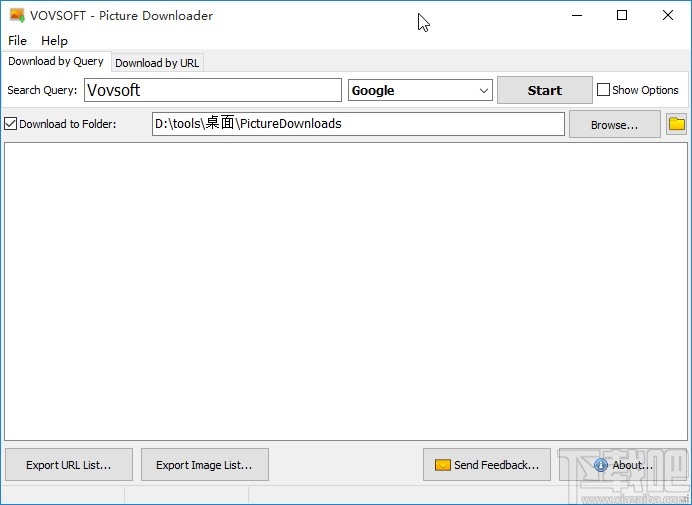Enable the Show Options checkbox
The image size is (692, 505).
pyautogui.click(x=604, y=90)
